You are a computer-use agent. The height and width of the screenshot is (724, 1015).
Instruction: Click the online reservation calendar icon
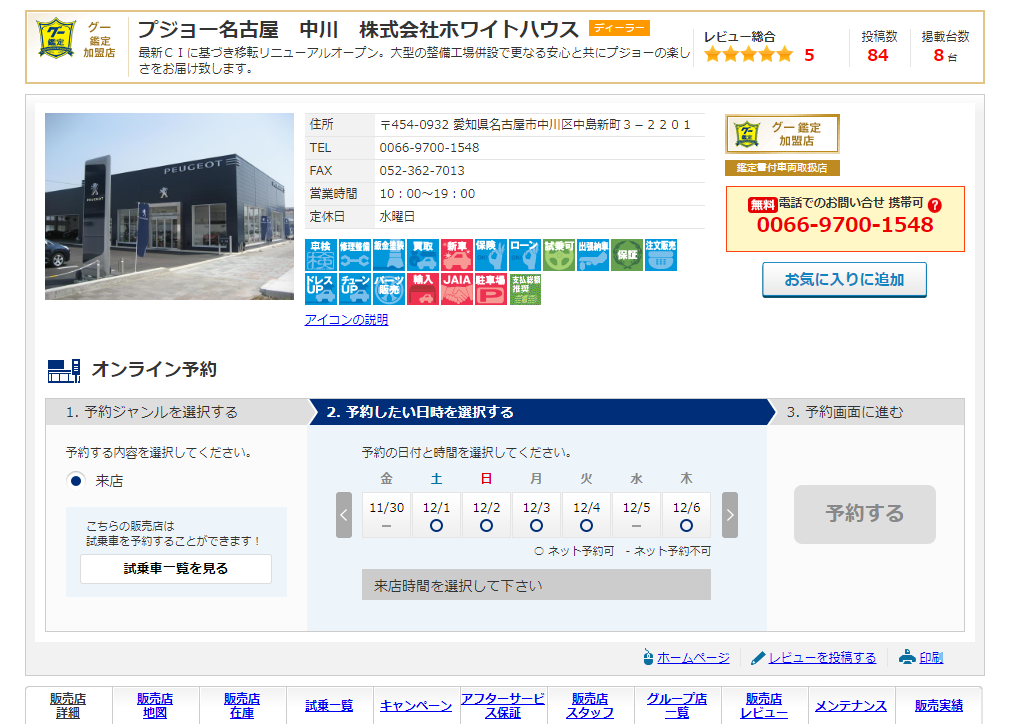[x=63, y=370]
